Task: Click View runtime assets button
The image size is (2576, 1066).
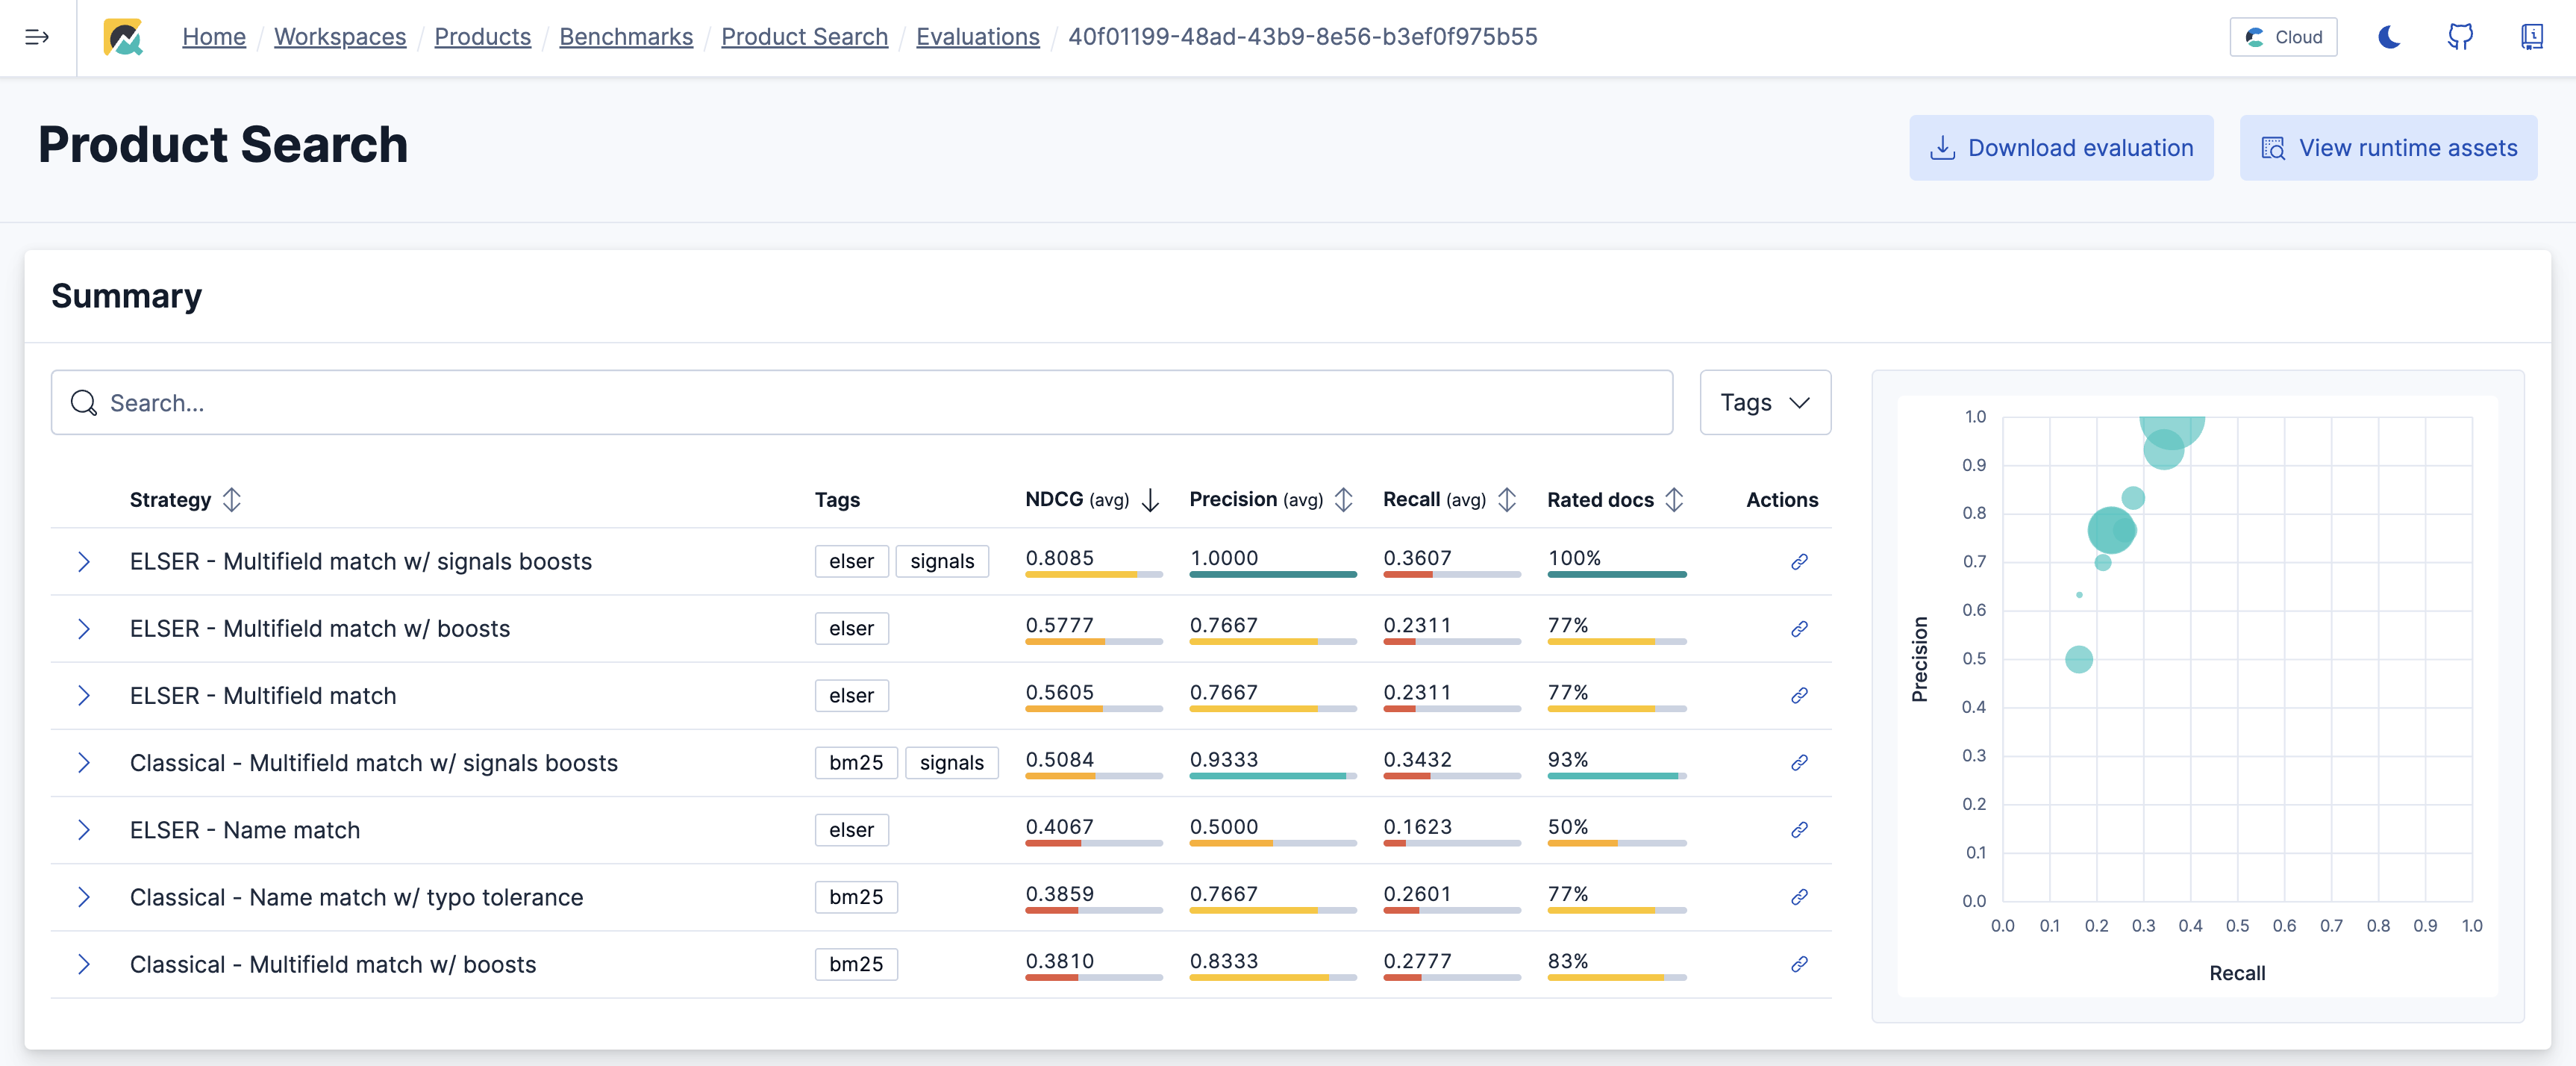Action: coord(2387,148)
